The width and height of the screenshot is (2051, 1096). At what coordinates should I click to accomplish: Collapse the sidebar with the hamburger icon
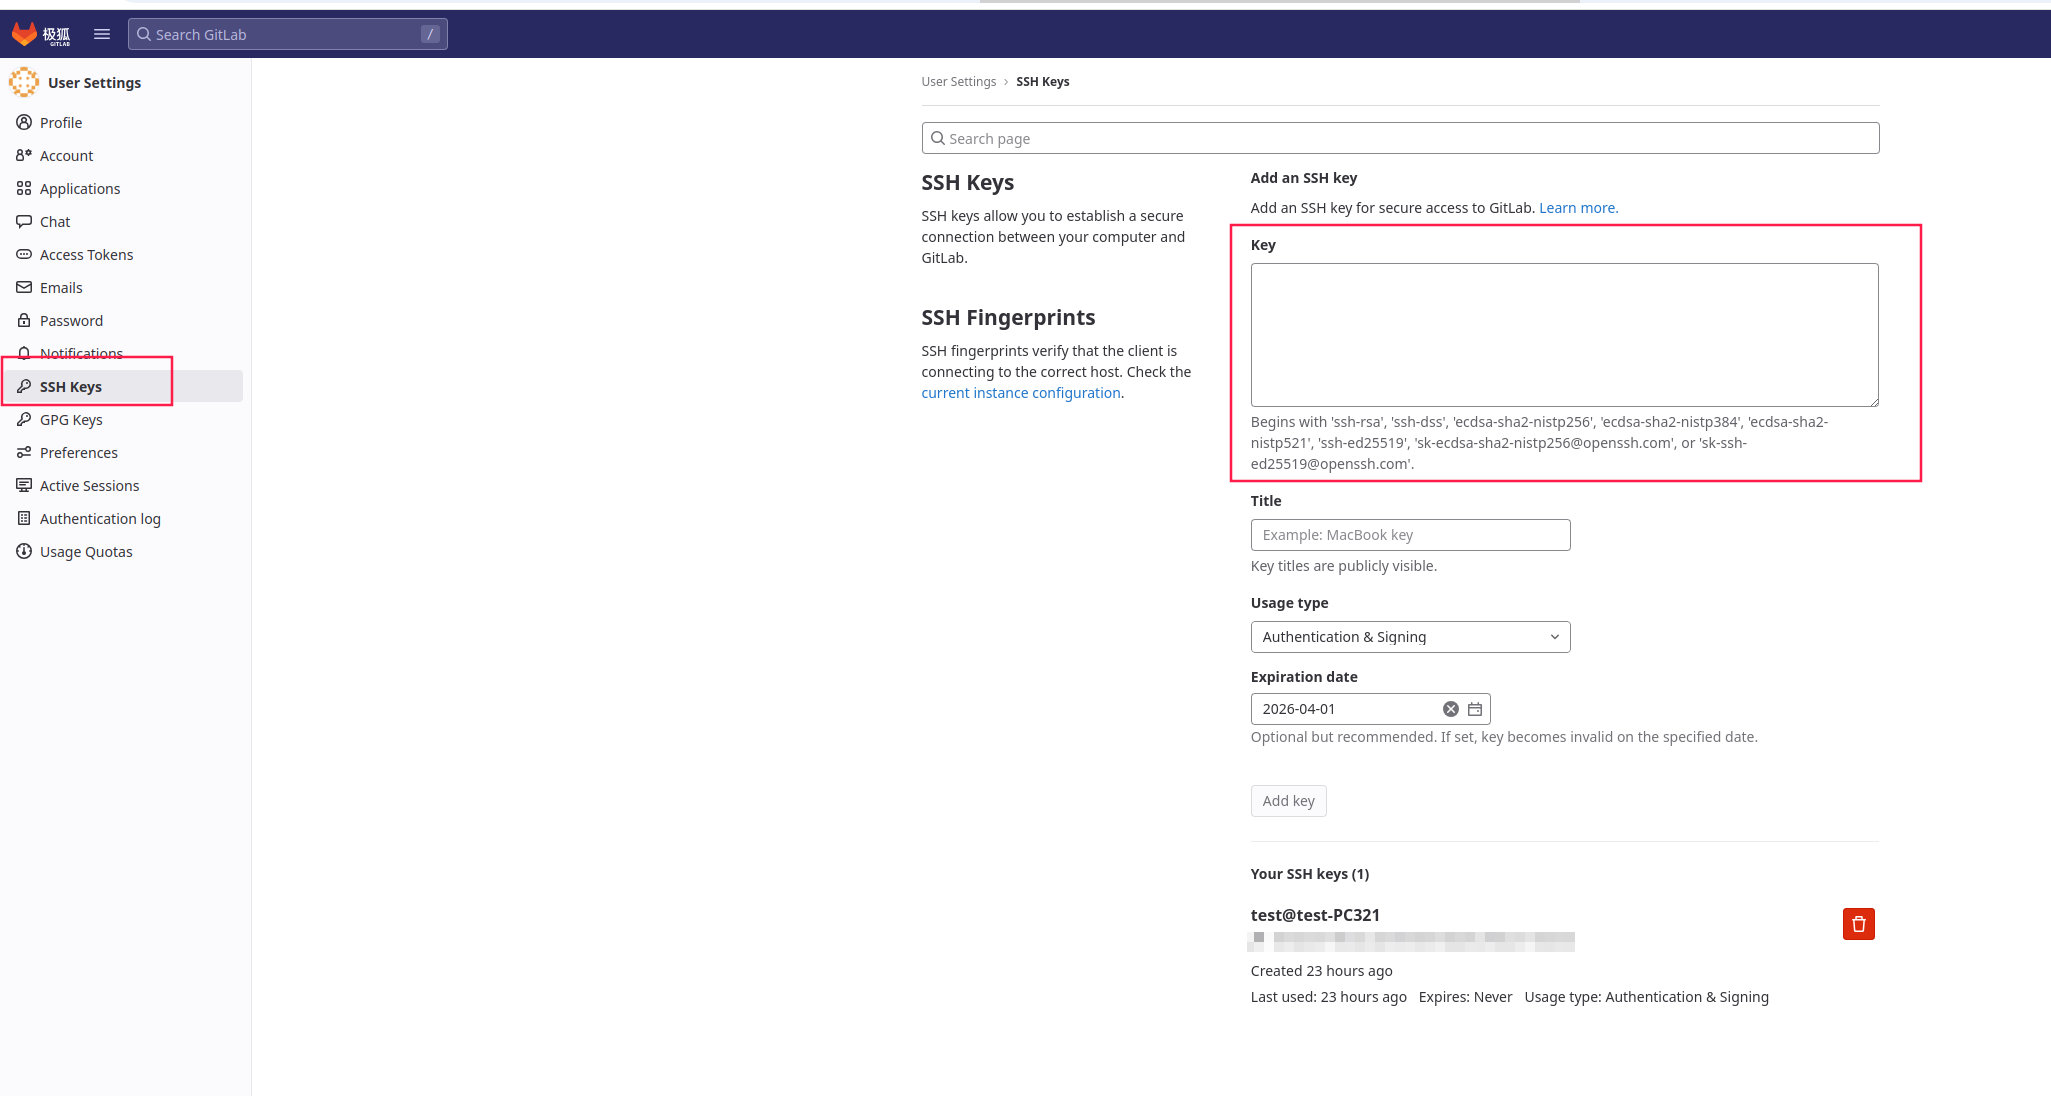(101, 33)
